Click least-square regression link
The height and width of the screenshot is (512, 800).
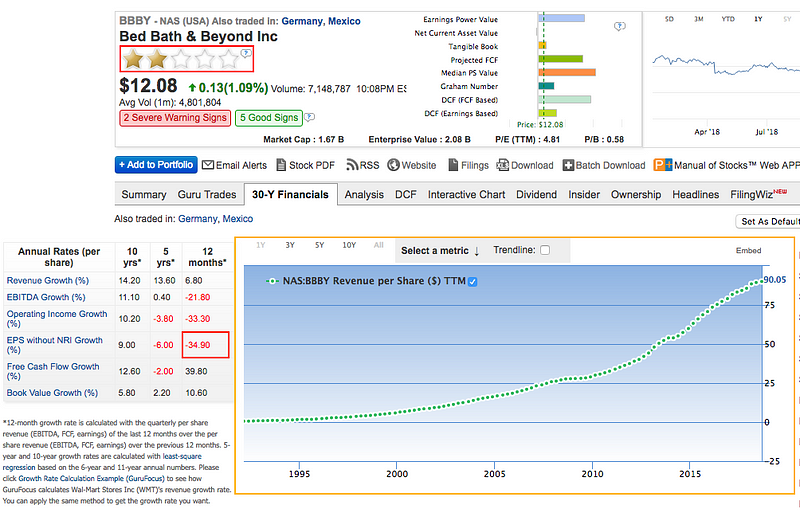pyautogui.click(x=102, y=462)
